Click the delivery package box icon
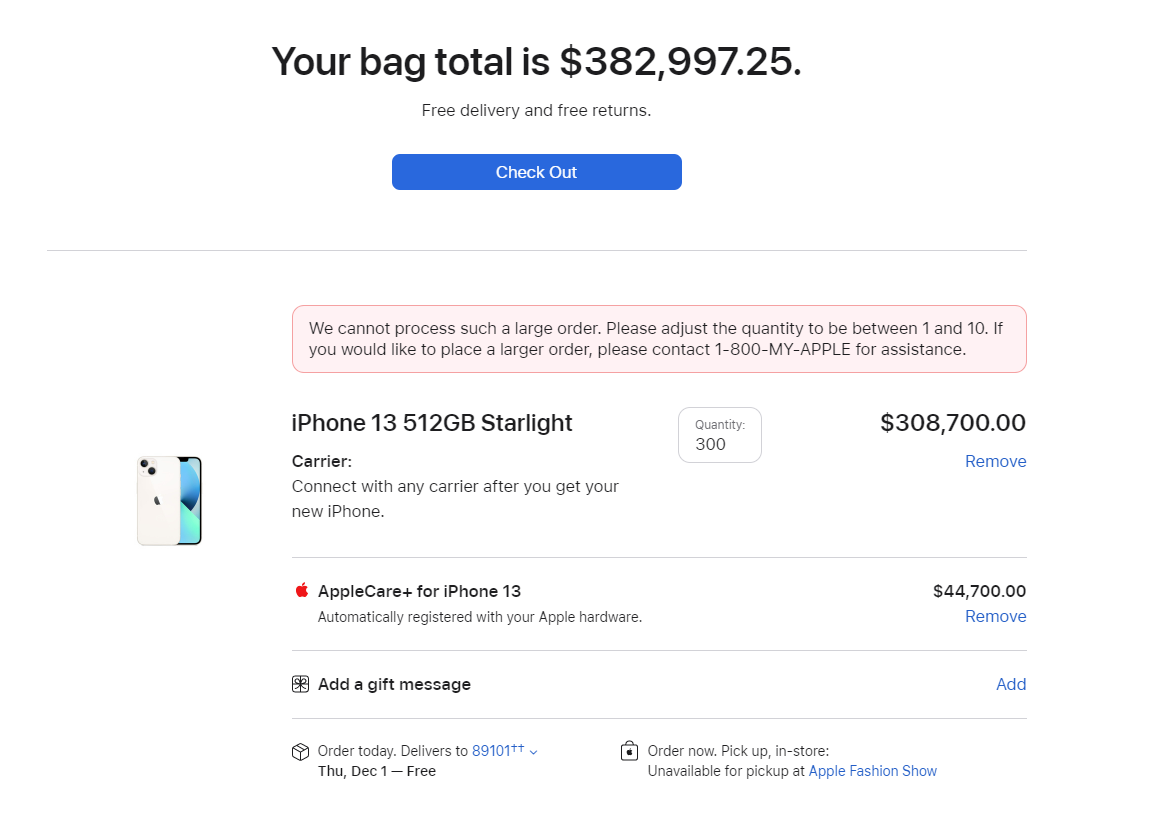1166x832 pixels. 300,751
